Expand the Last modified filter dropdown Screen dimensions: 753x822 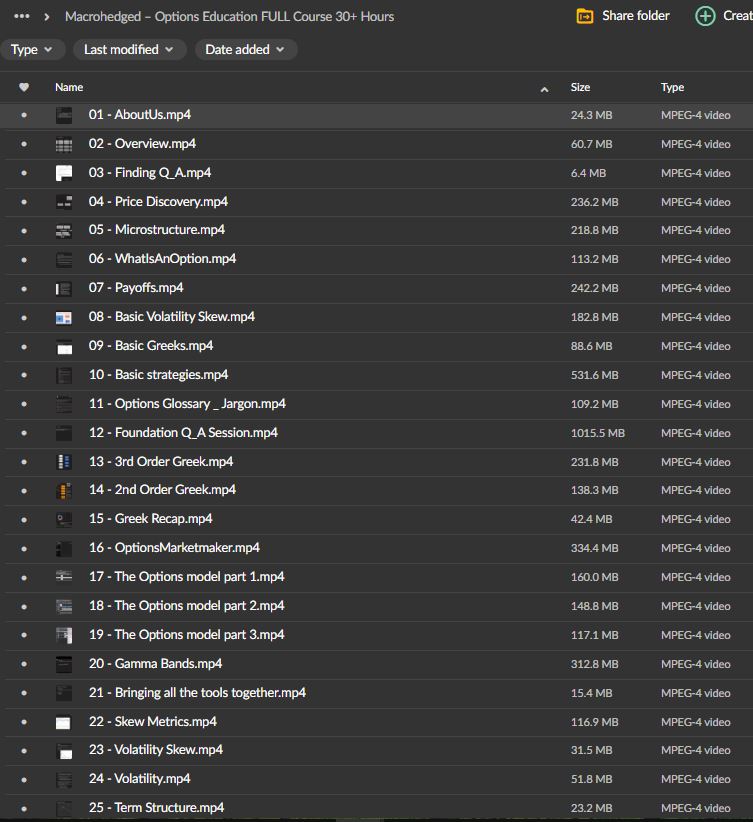[128, 50]
